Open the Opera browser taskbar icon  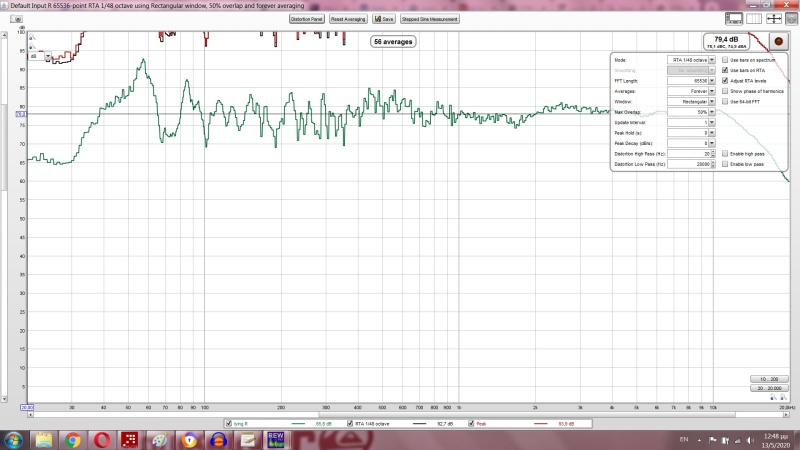pyautogui.click(x=101, y=440)
